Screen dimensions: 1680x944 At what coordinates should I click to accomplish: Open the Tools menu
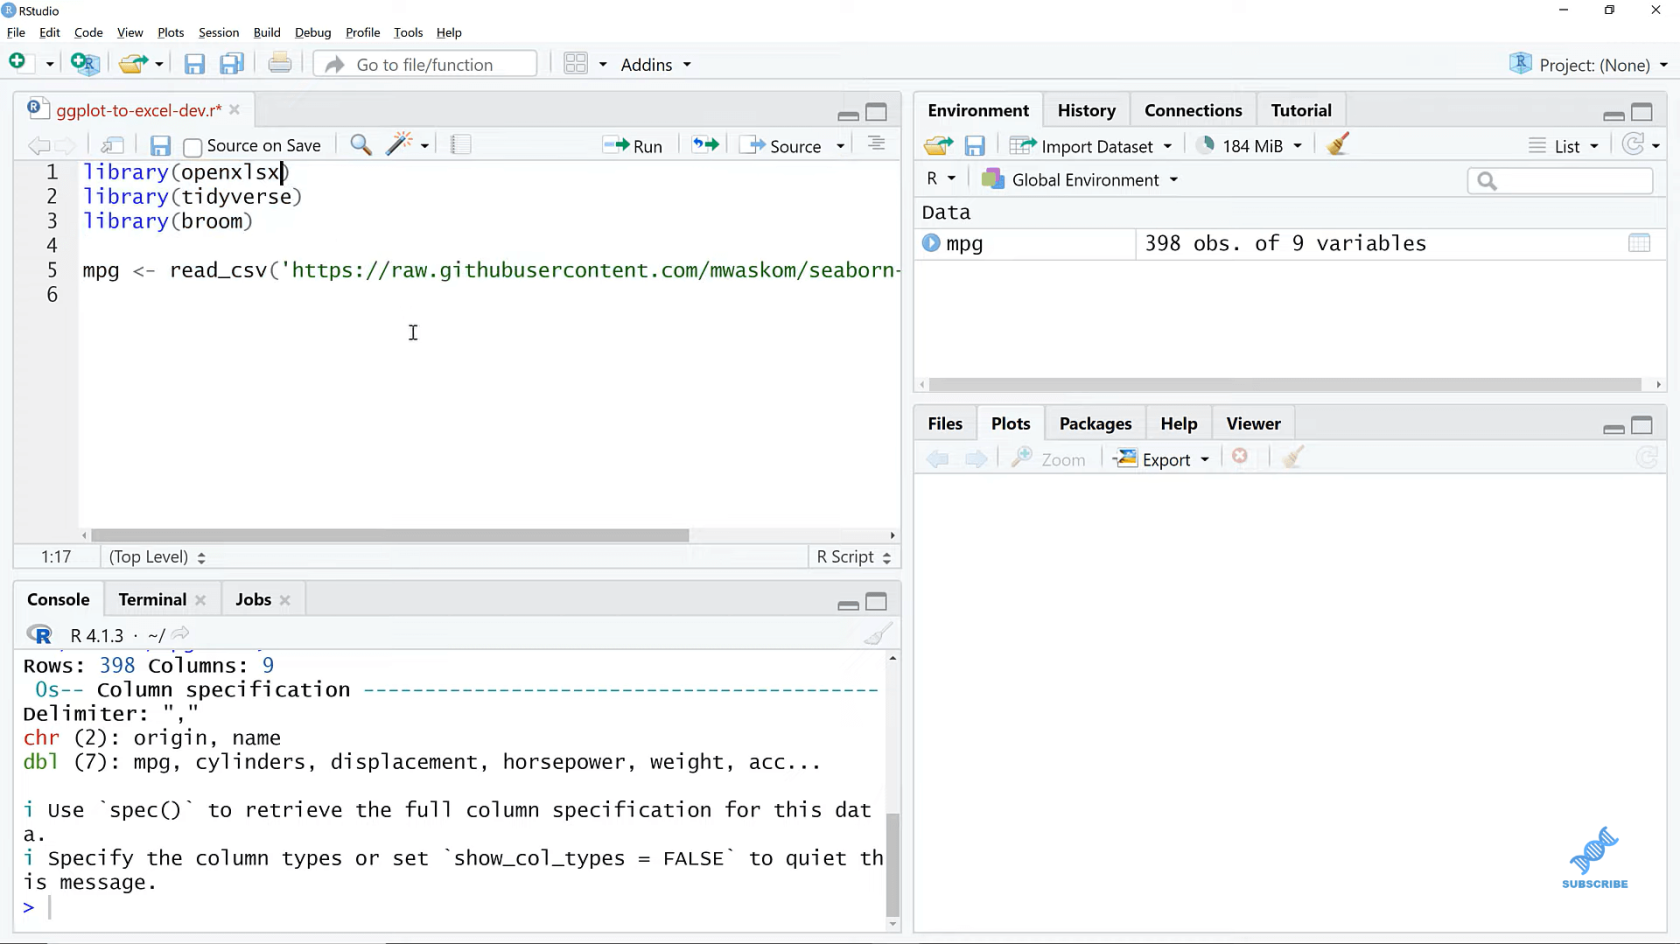click(x=408, y=32)
